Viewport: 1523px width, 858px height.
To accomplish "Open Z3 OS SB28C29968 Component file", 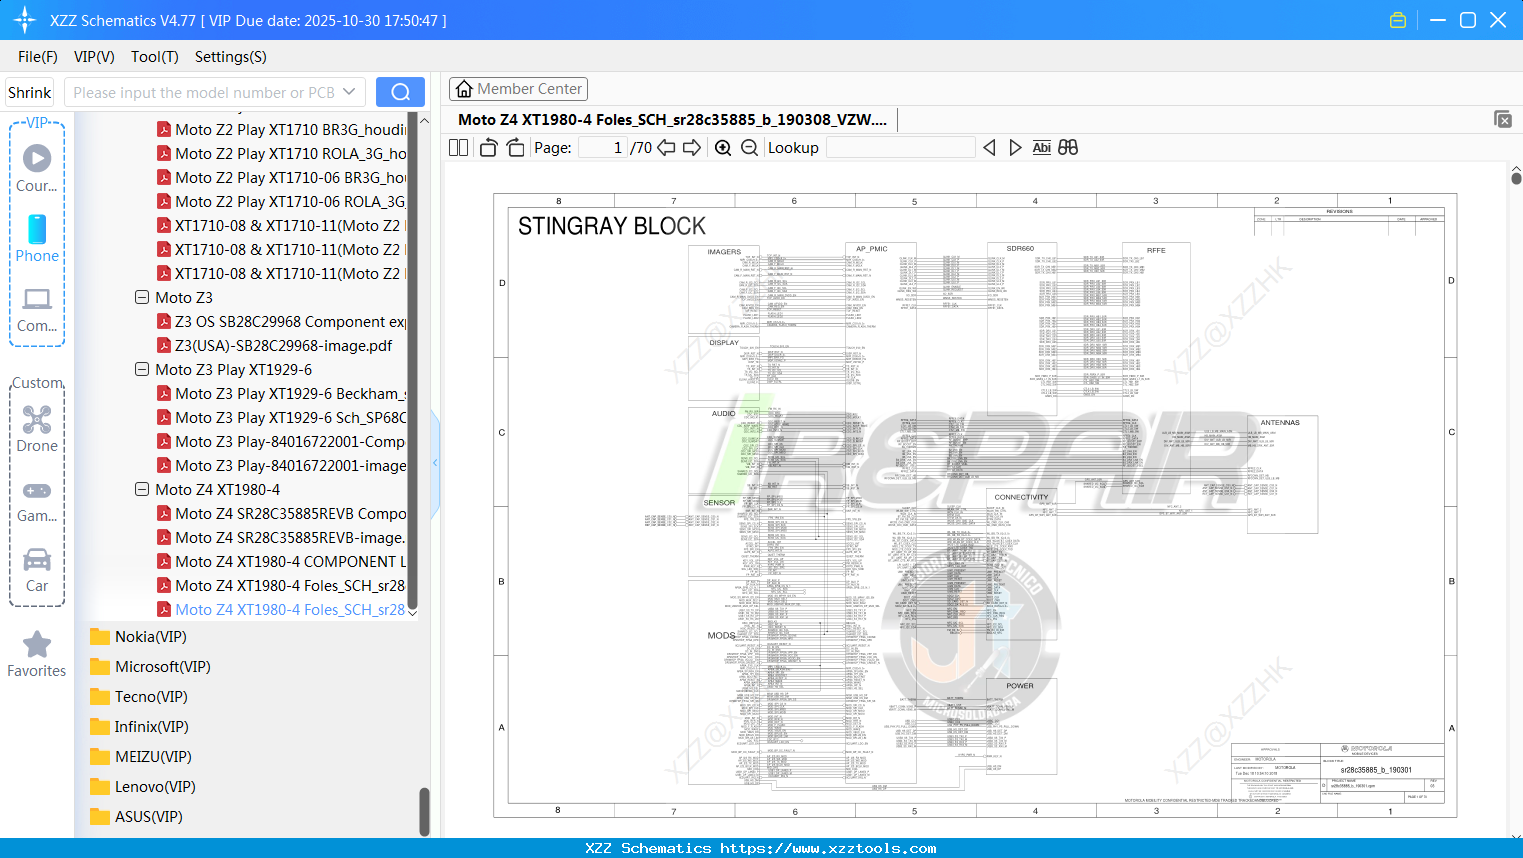I will tap(281, 322).
